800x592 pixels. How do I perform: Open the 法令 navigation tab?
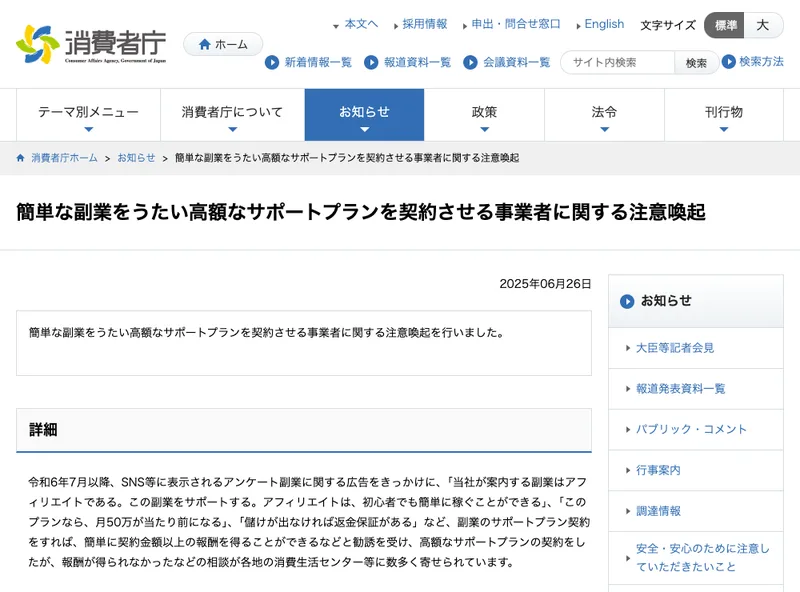605,115
